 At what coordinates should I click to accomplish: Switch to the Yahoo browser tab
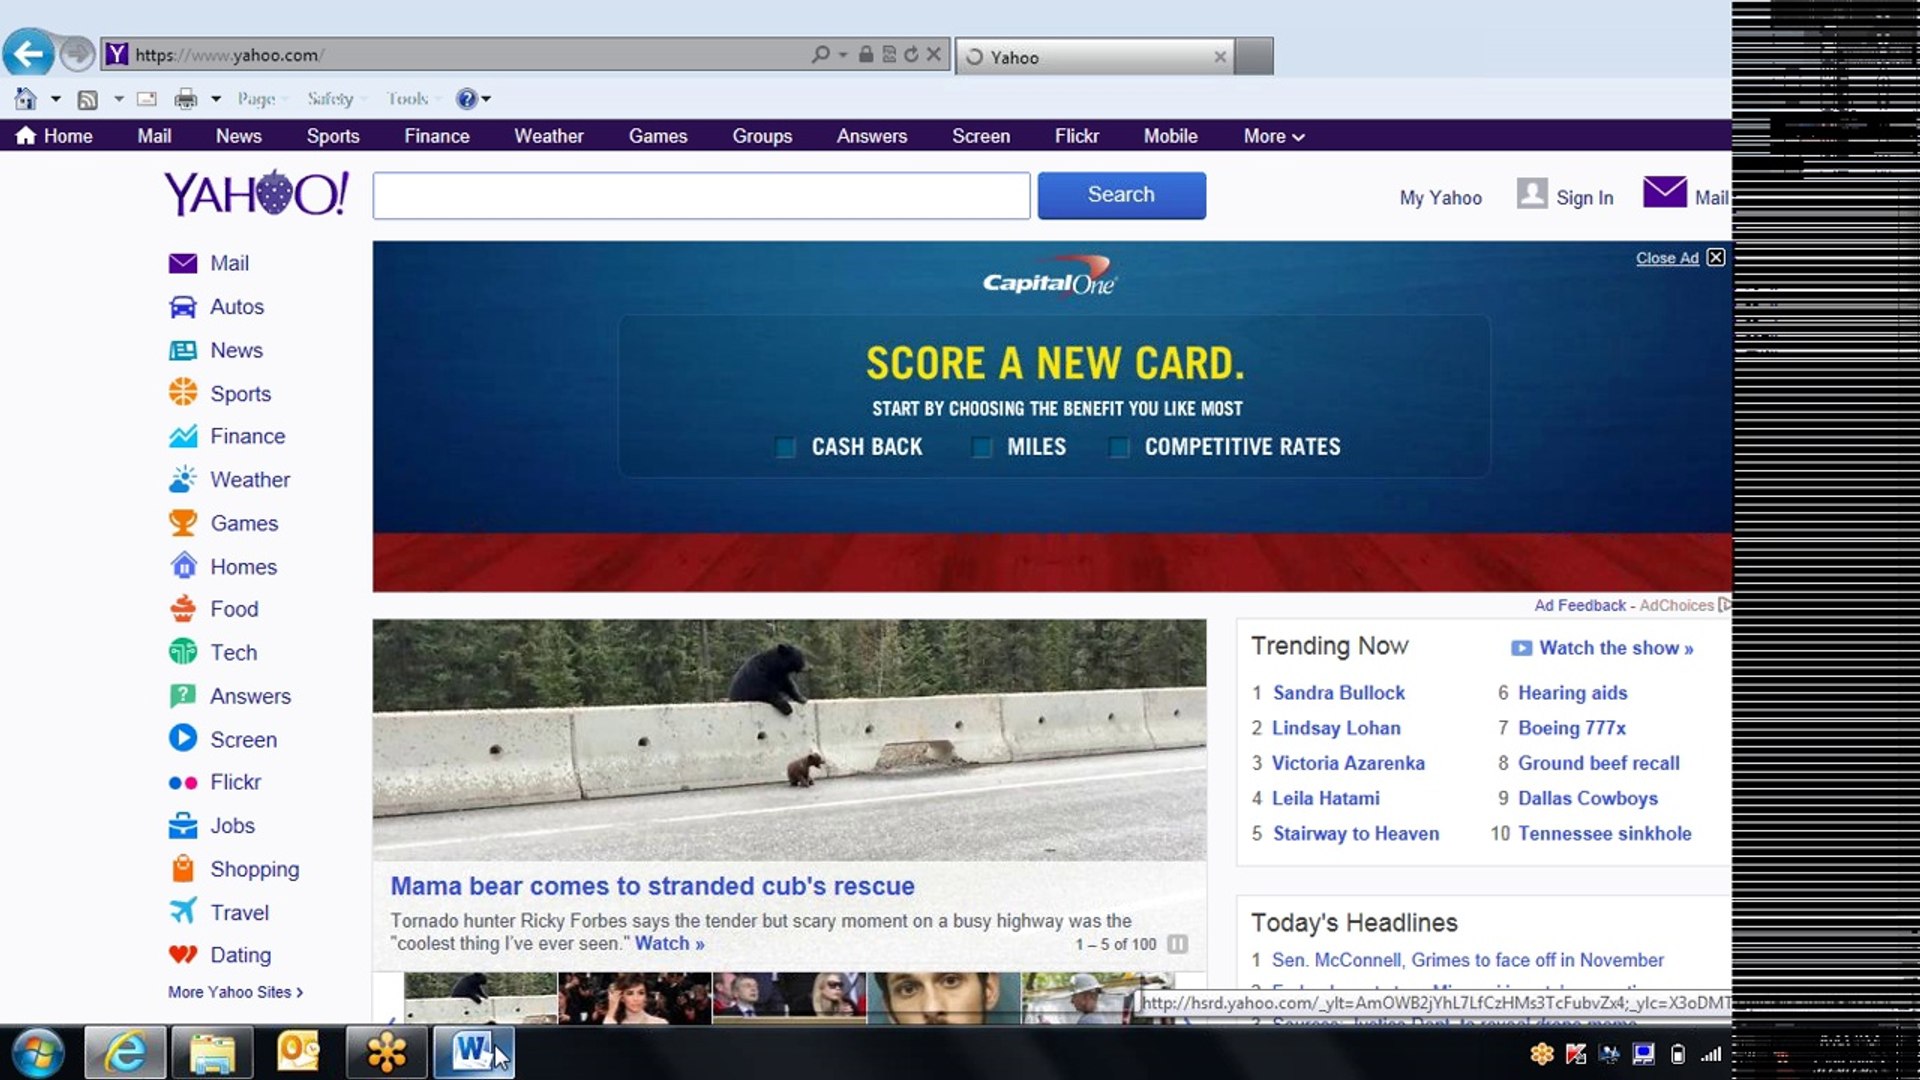[x=1095, y=57]
